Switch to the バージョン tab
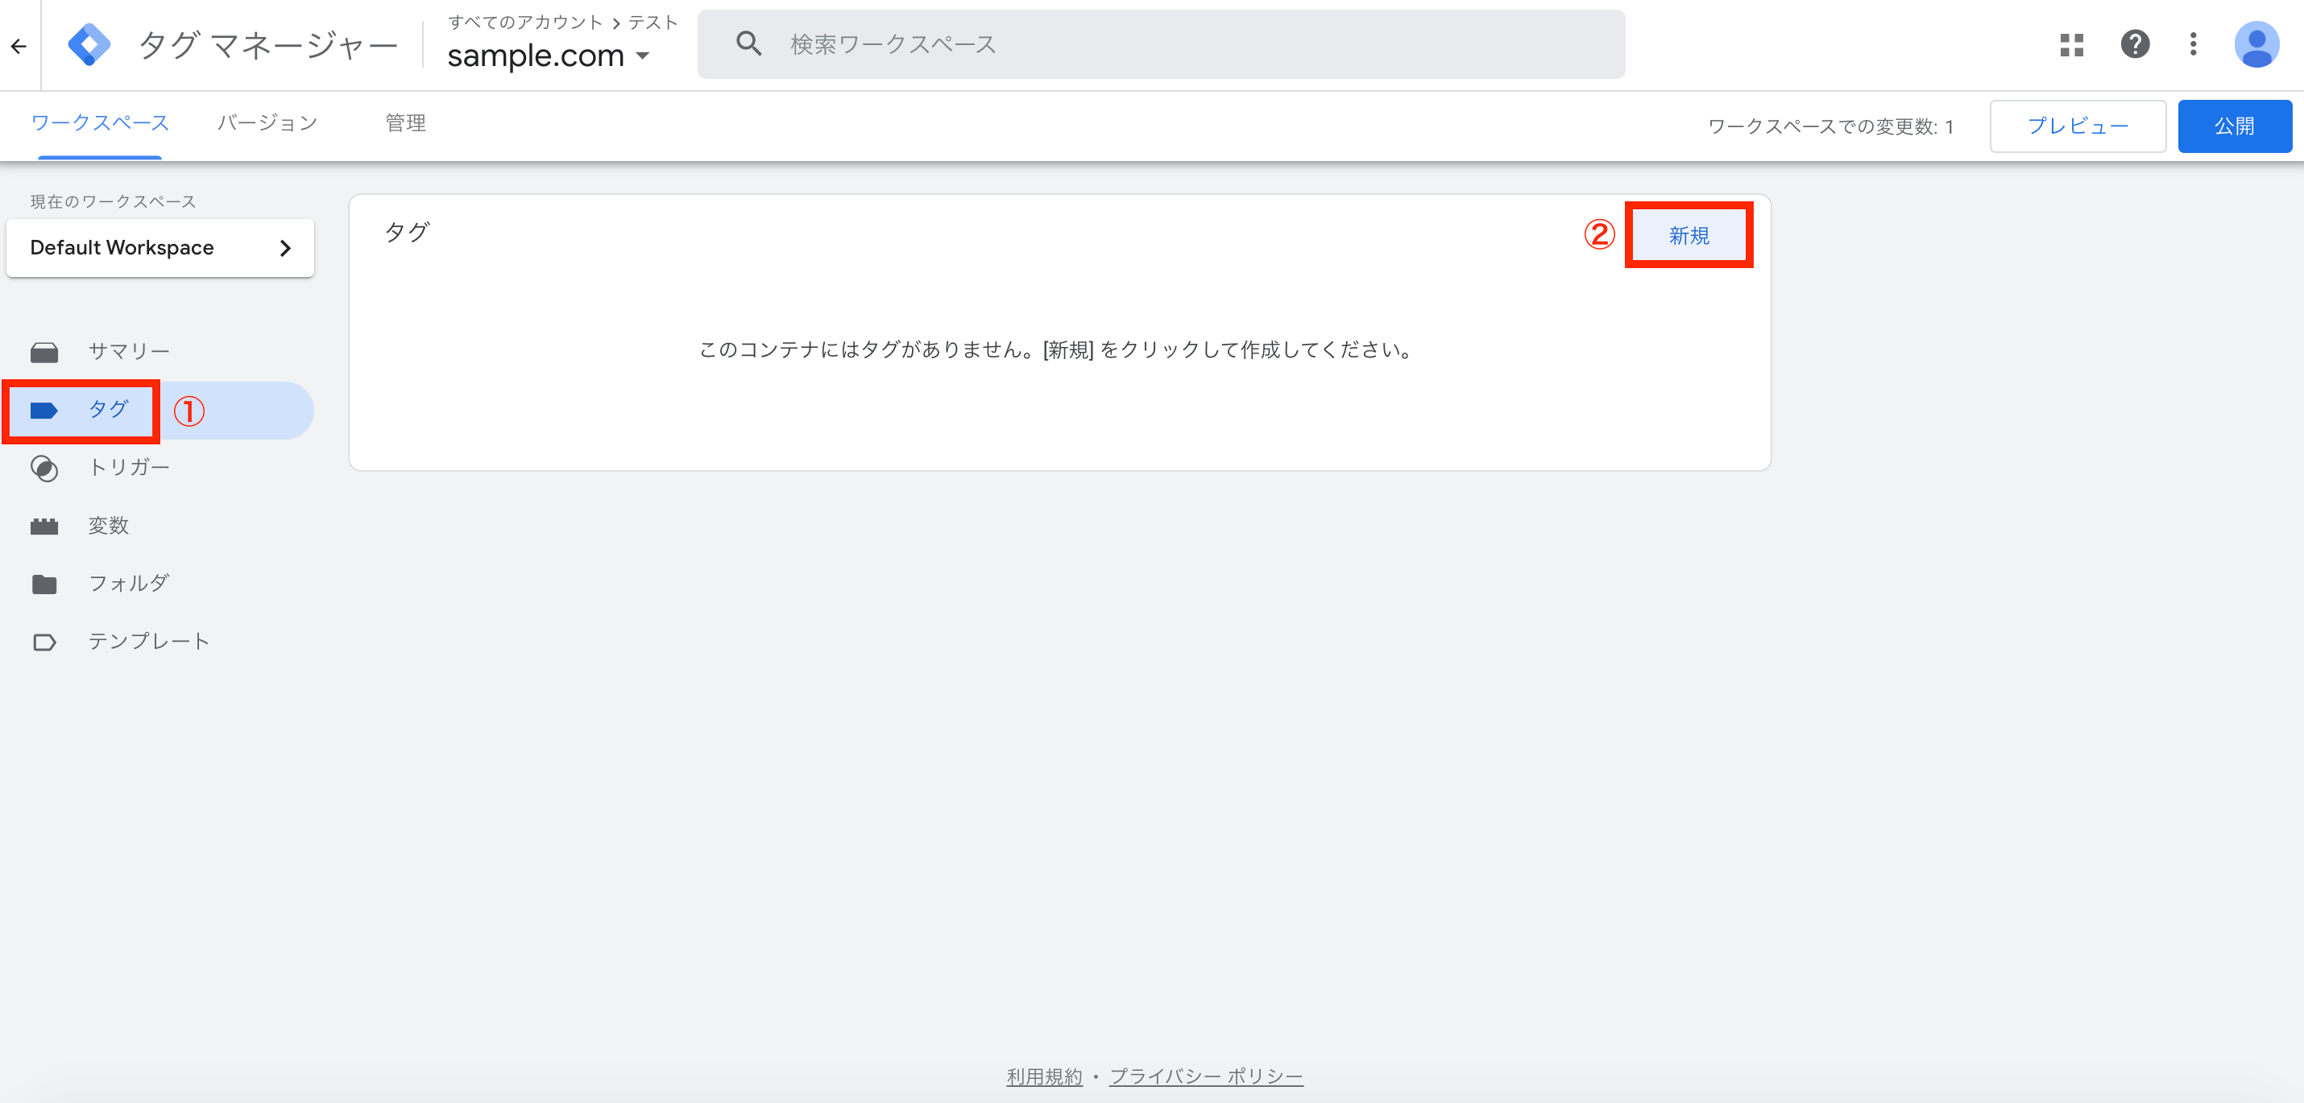2304x1103 pixels. click(267, 123)
